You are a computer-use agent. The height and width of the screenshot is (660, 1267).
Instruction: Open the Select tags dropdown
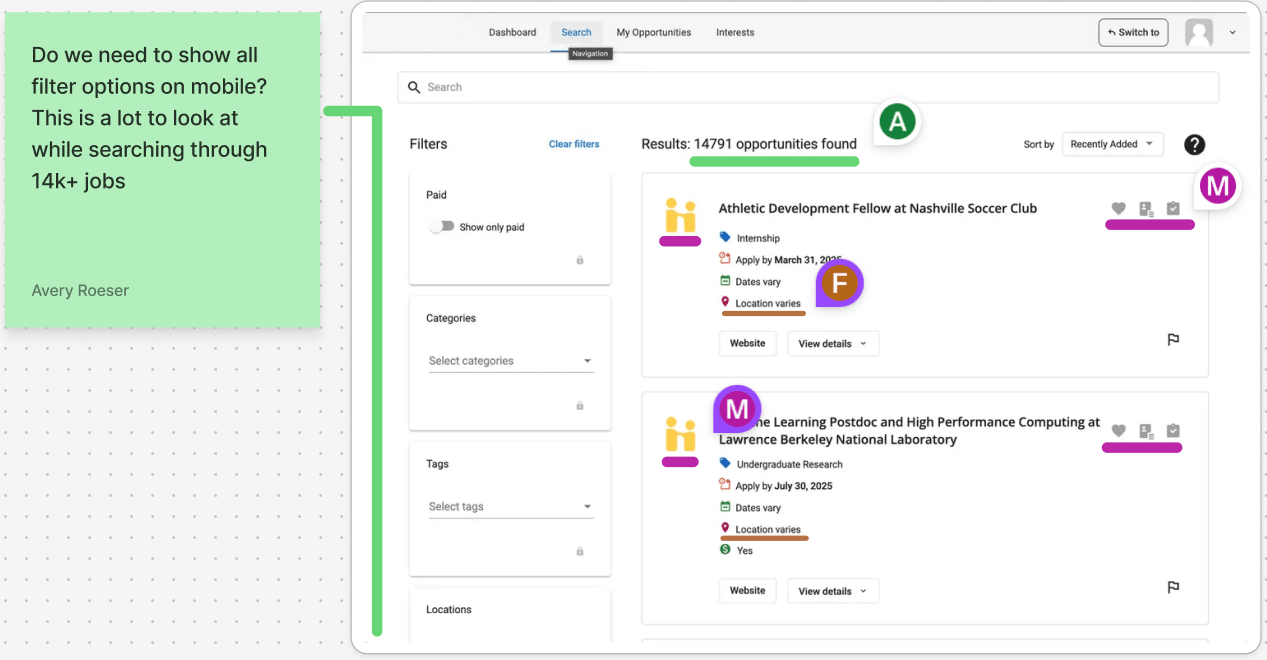[510, 507]
